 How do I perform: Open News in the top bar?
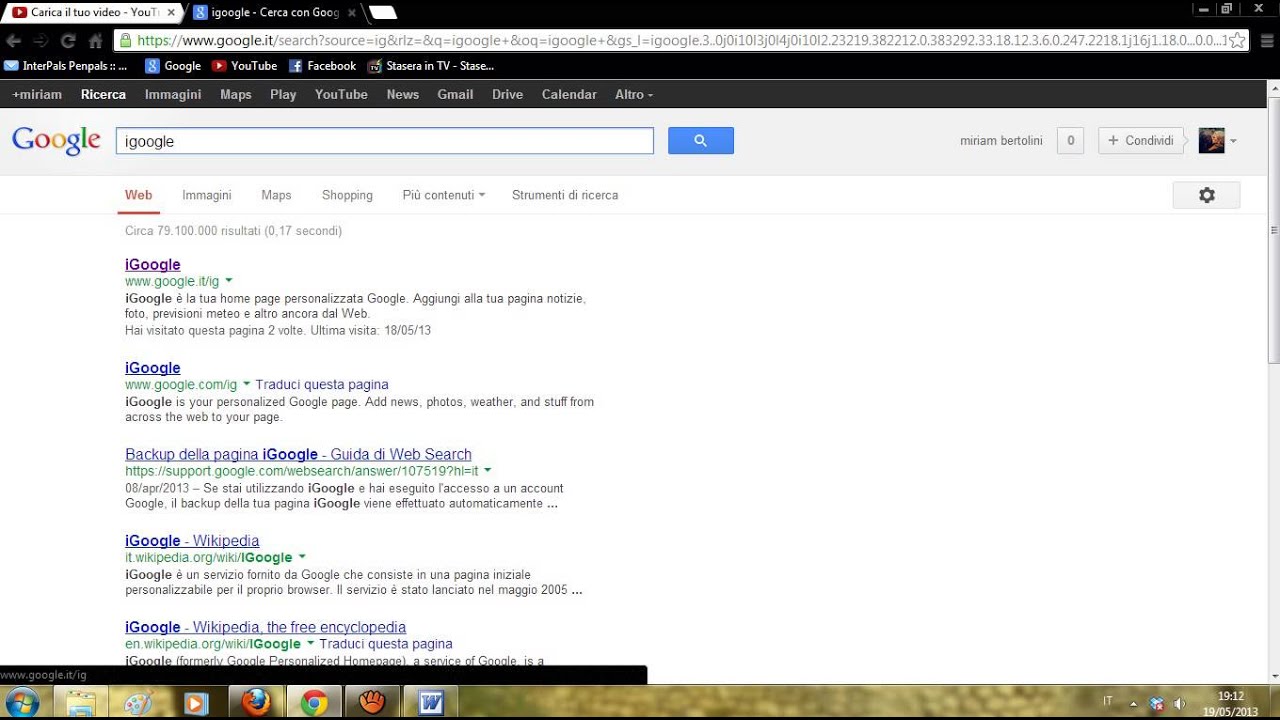(403, 94)
